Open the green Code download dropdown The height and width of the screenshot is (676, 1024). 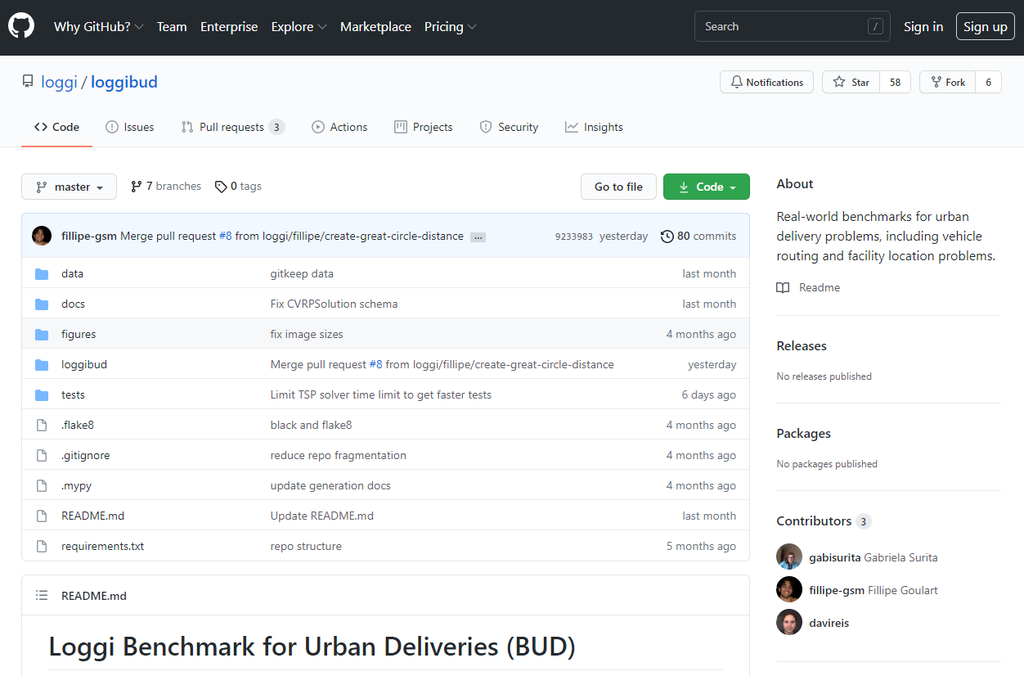click(x=706, y=187)
